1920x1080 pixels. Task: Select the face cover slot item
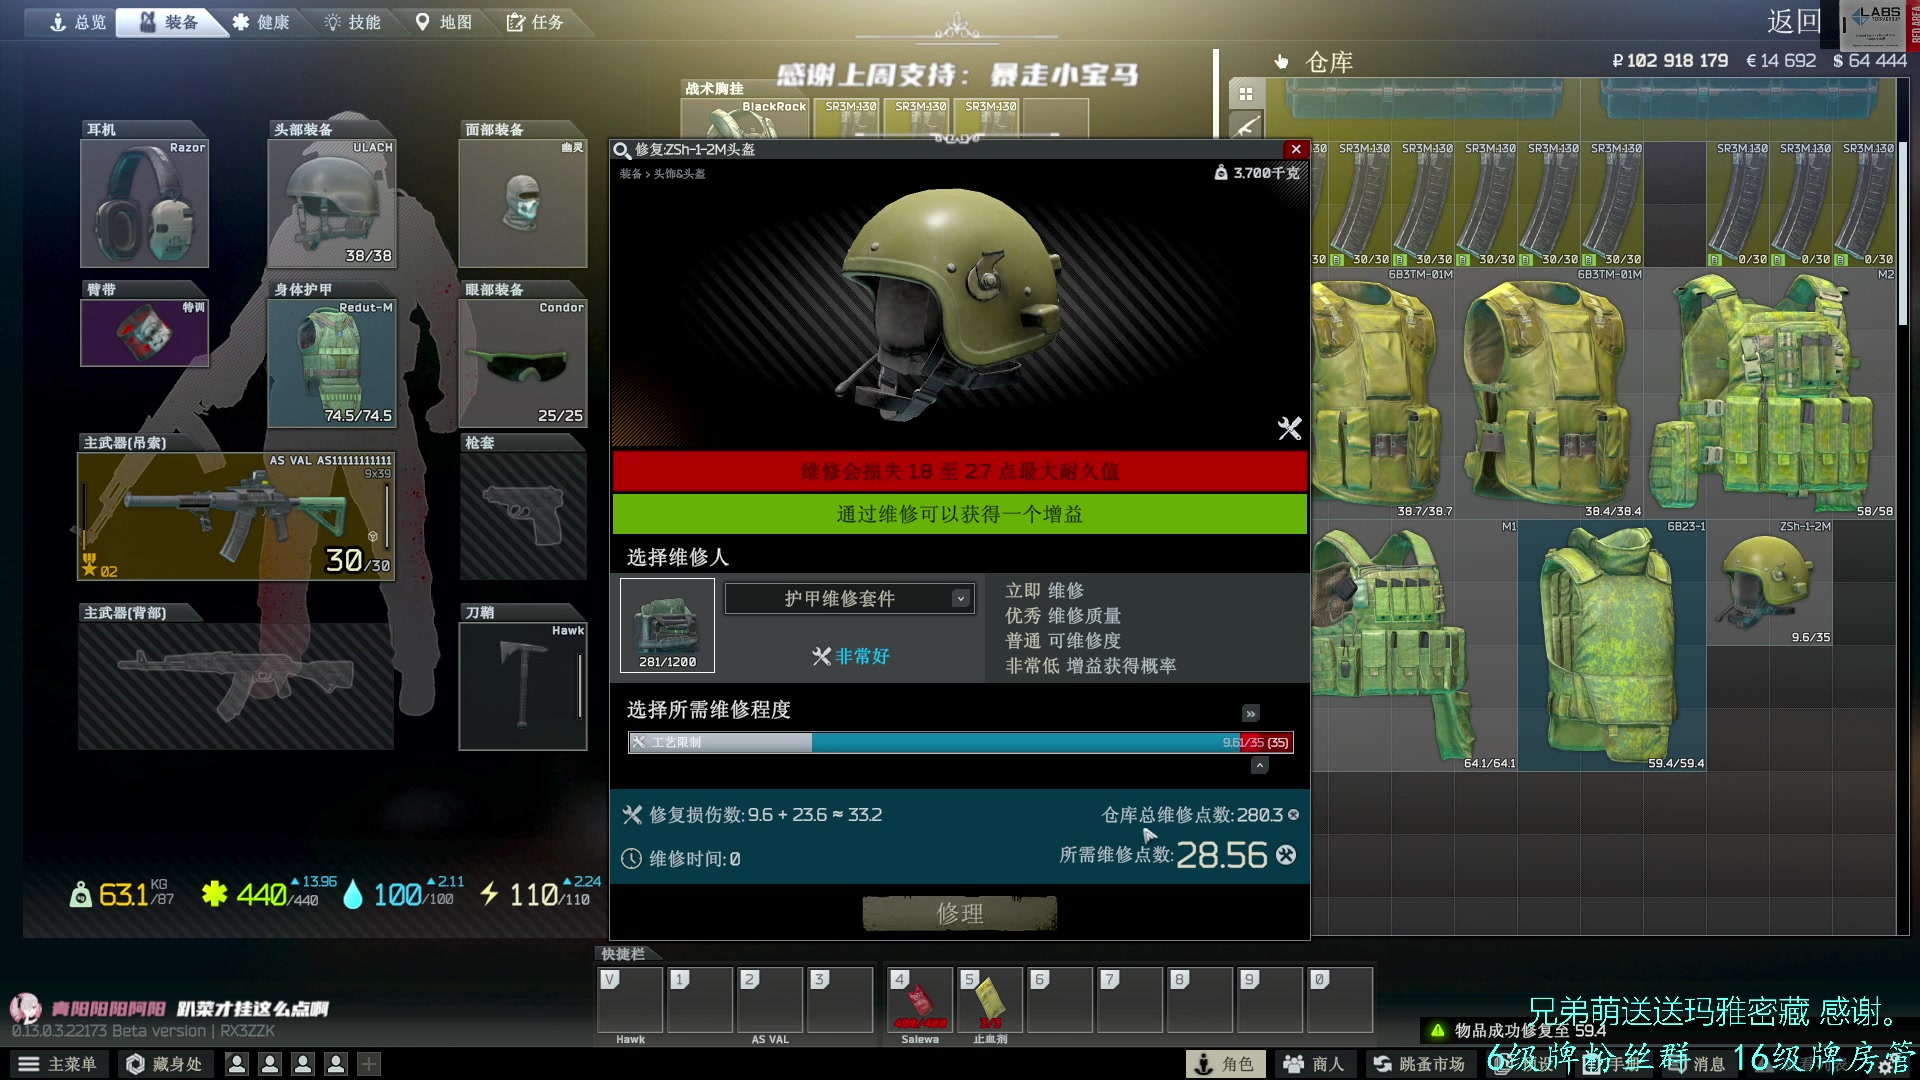click(522, 203)
